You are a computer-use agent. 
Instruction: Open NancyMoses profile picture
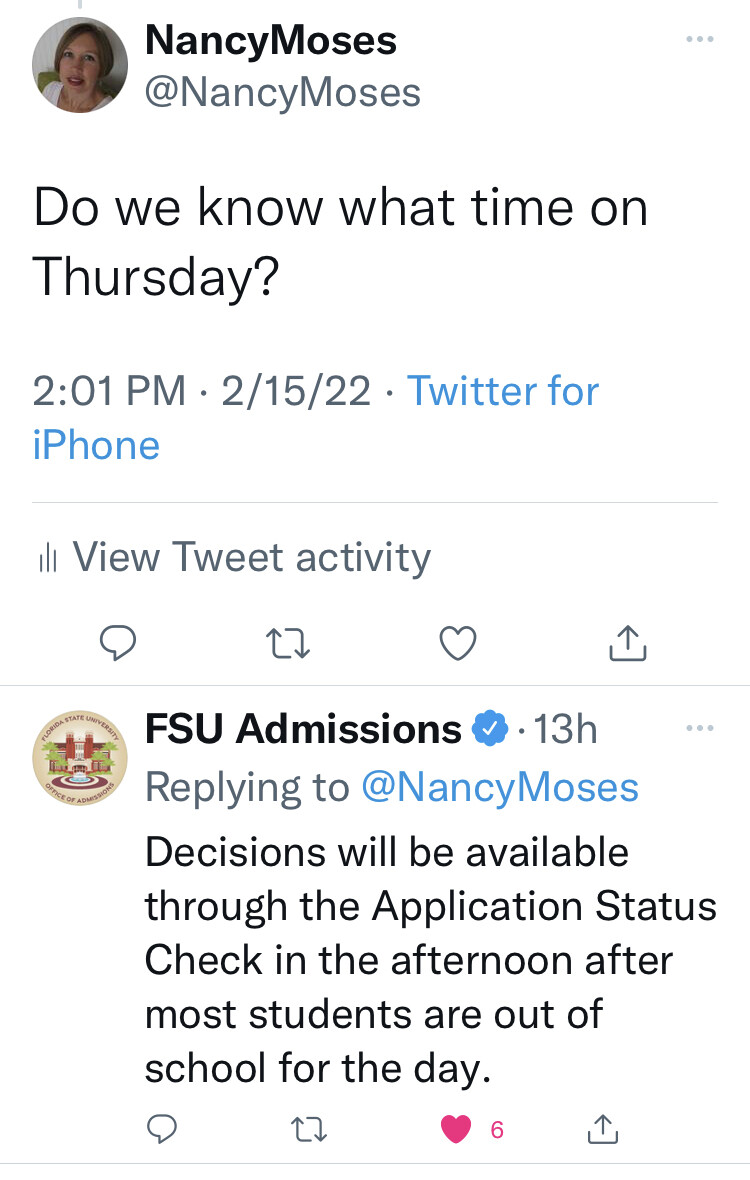click(79, 64)
